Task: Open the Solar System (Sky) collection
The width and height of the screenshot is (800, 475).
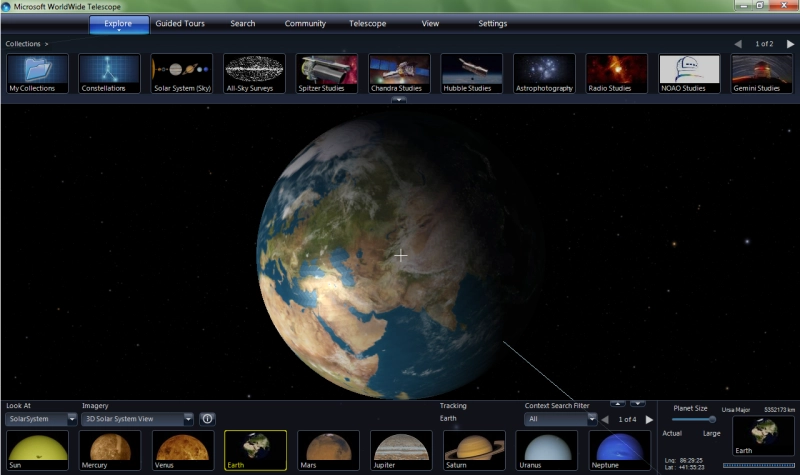Action: click(182, 73)
